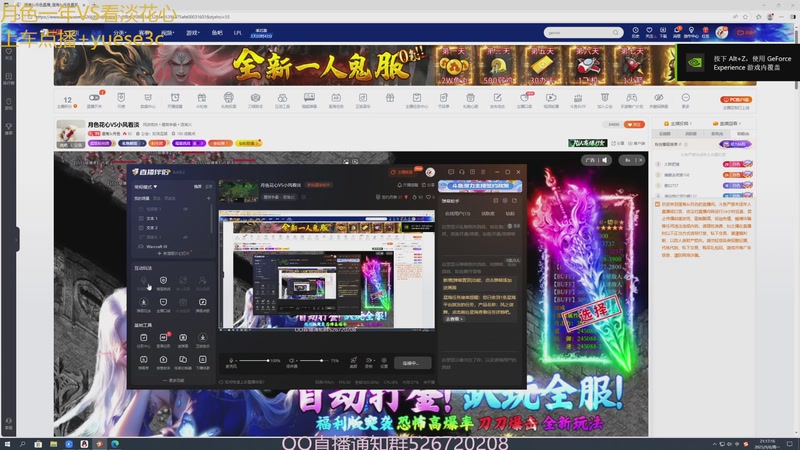This screenshot has height=450, width=800.
Task: Switch to 横屏 landscape mode
Action: pos(198,187)
